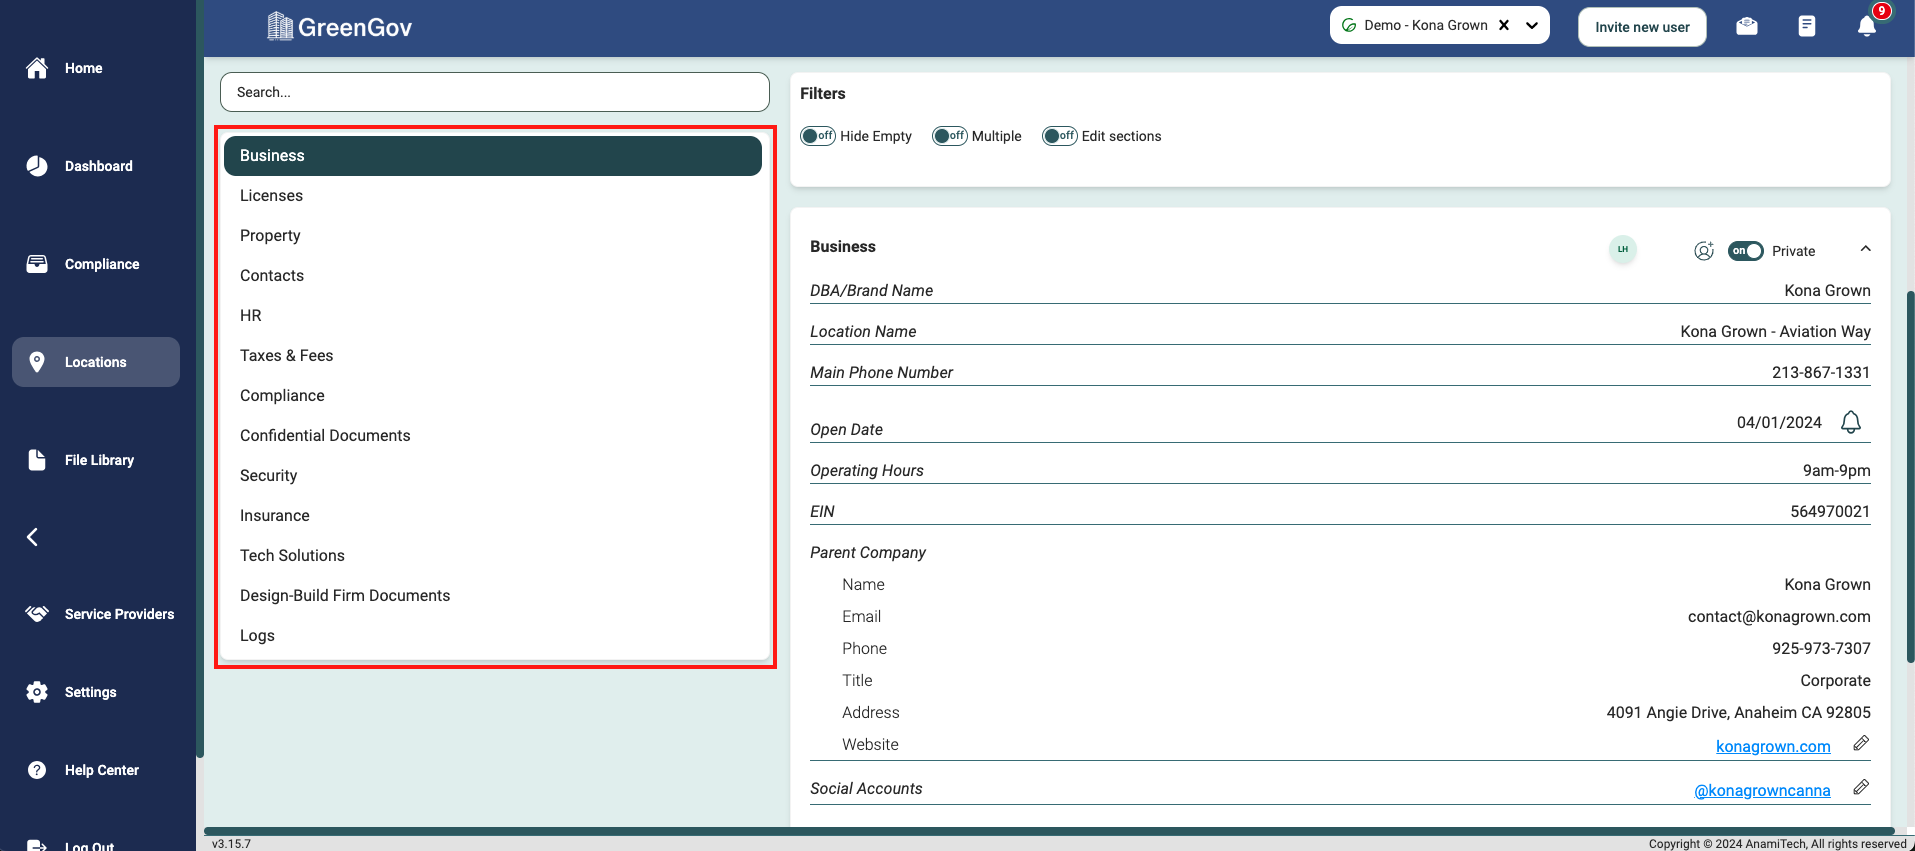Open notifications bell with badge
Image resolution: width=1915 pixels, height=851 pixels.
[x=1867, y=26]
